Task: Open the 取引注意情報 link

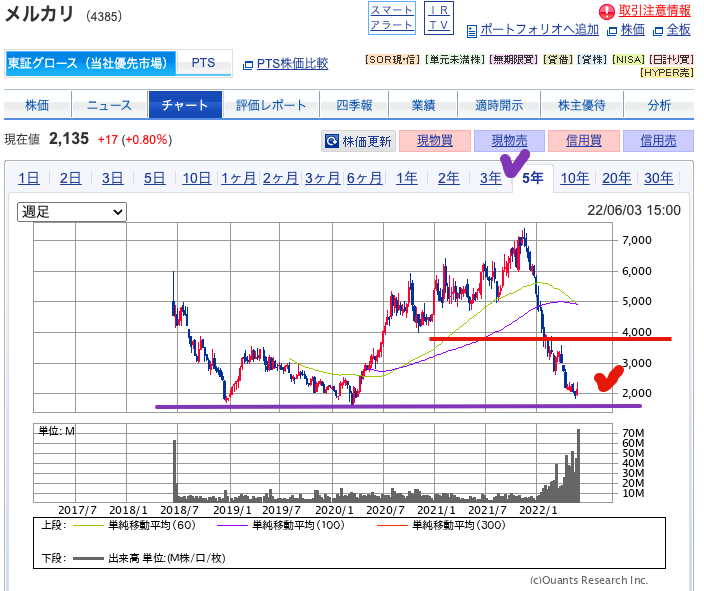Action: tap(654, 10)
